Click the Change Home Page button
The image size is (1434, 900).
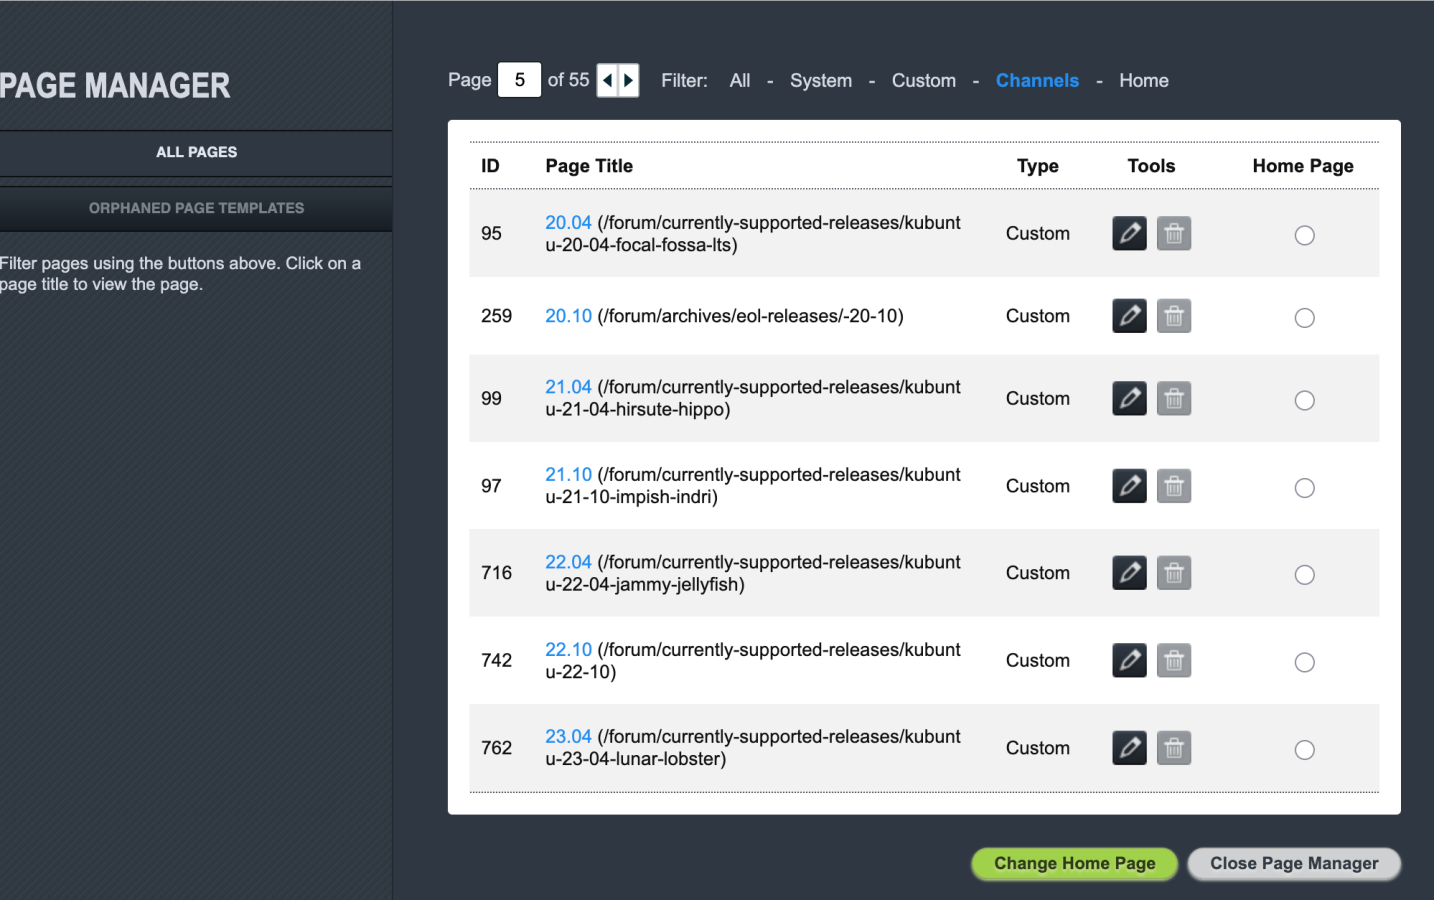tap(1075, 864)
